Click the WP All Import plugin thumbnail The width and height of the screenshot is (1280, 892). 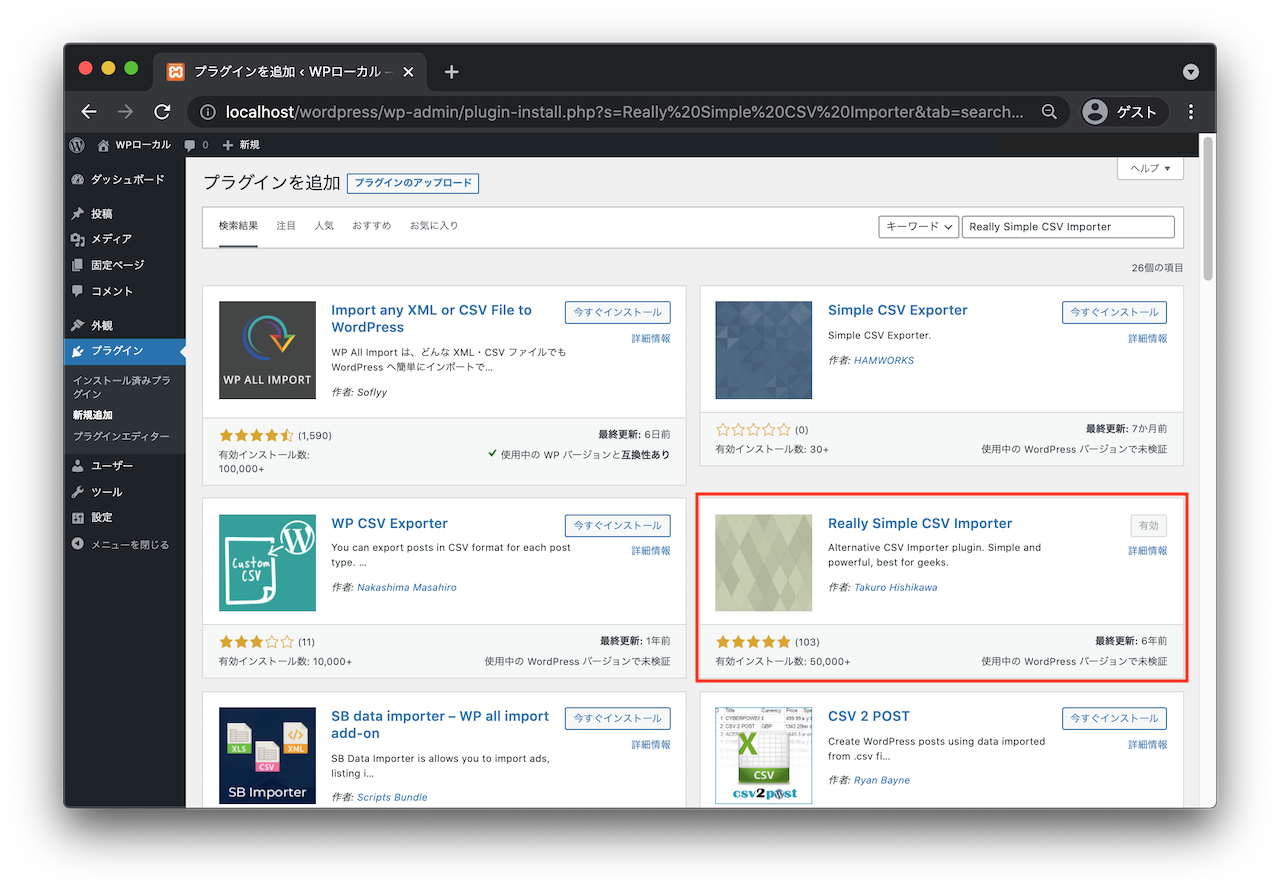267,350
